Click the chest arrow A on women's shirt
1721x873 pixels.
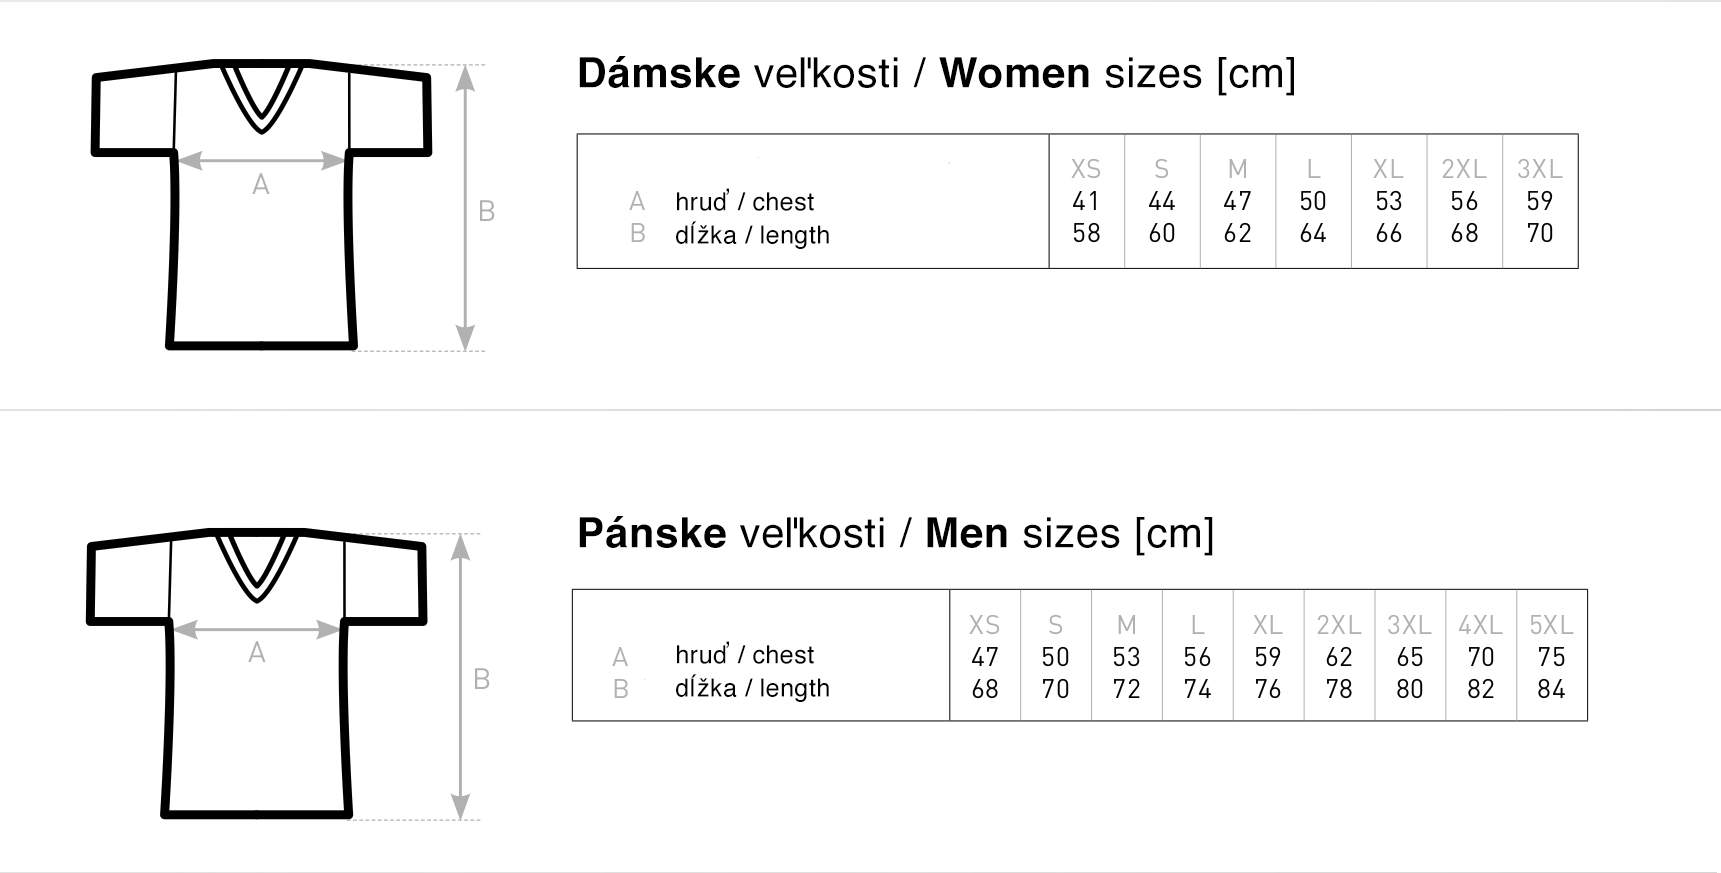tap(261, 160)
